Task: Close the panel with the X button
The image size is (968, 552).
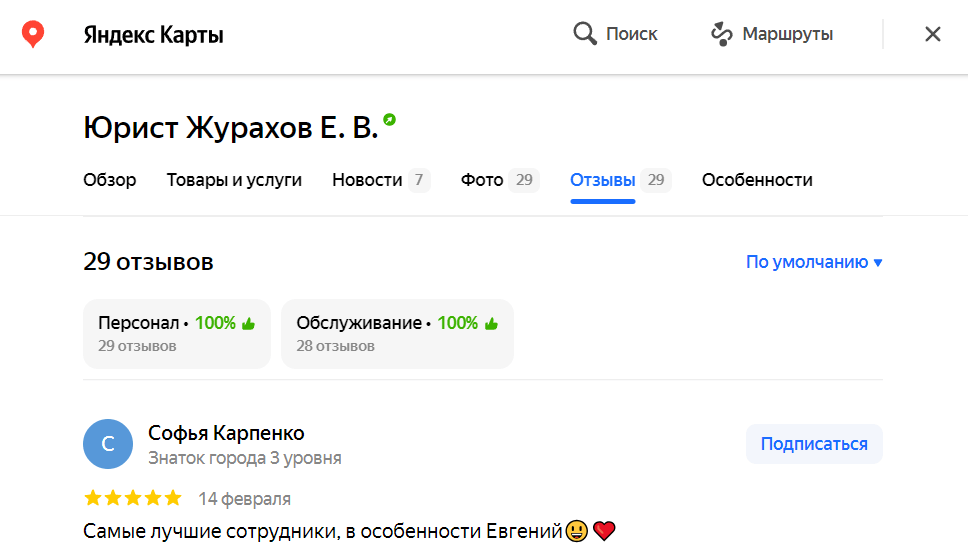Action: [932, 34]
